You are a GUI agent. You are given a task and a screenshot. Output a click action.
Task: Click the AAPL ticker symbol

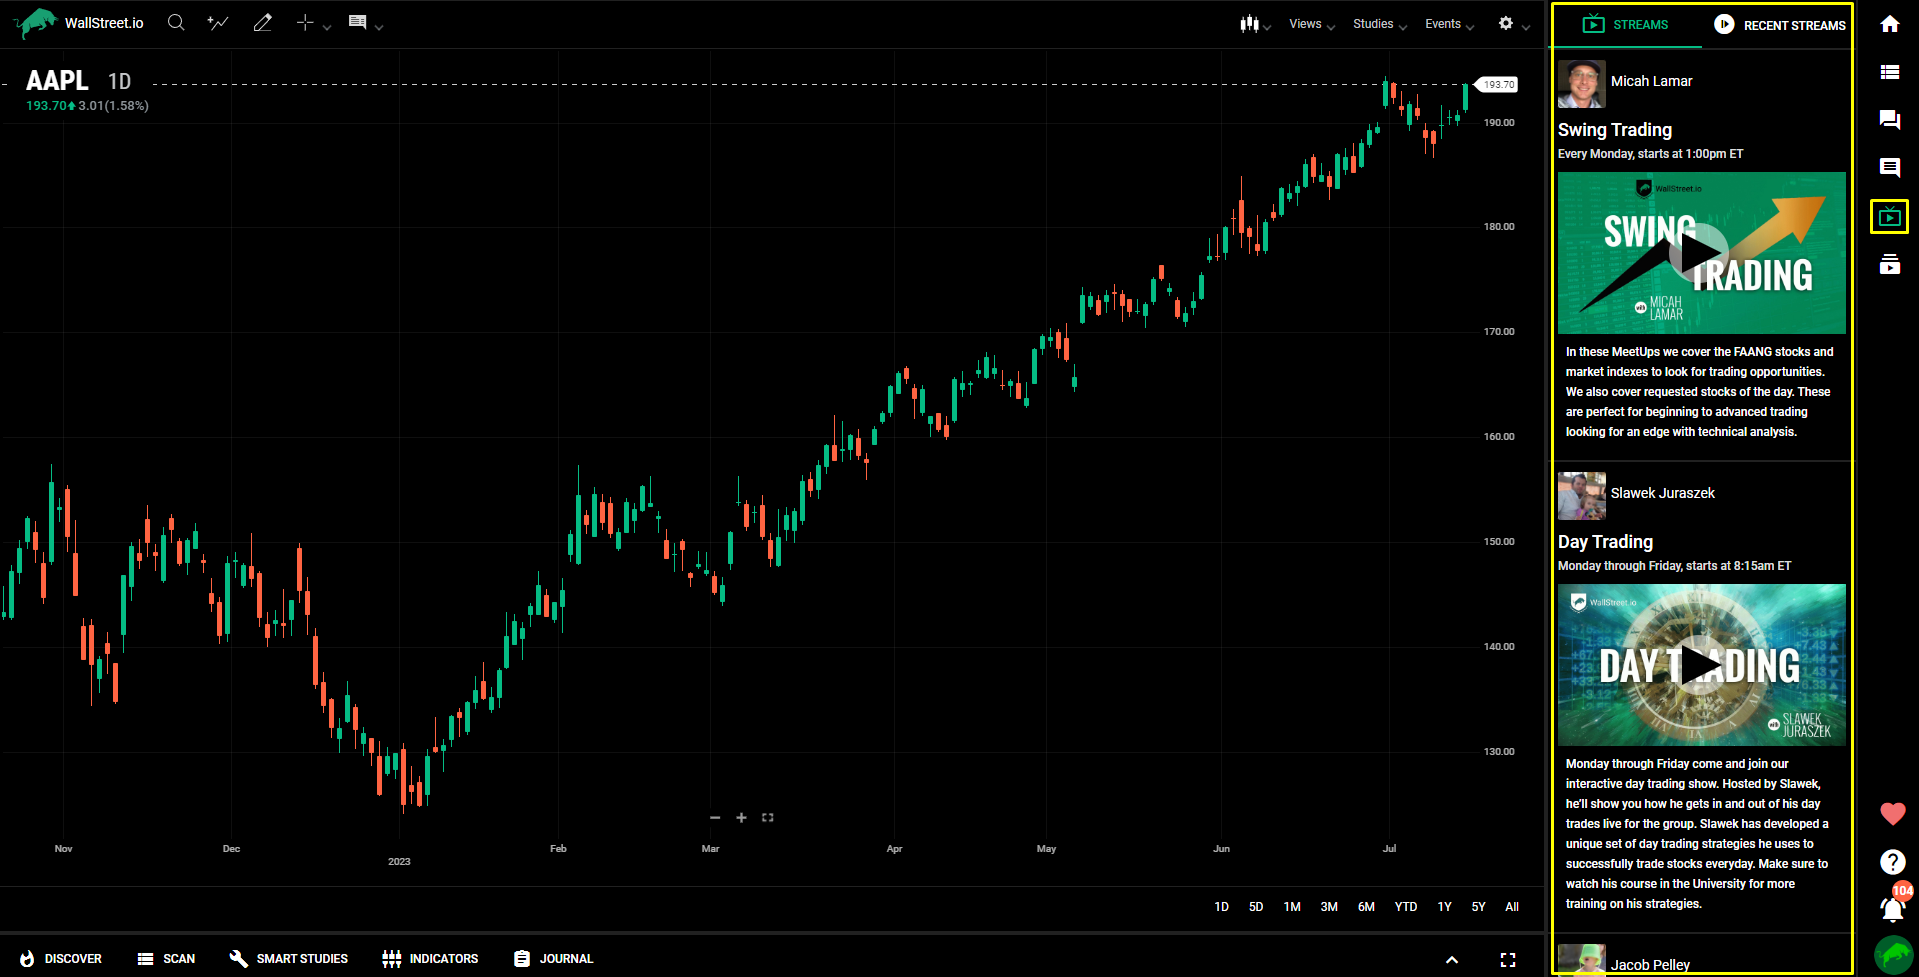point(57,80)
